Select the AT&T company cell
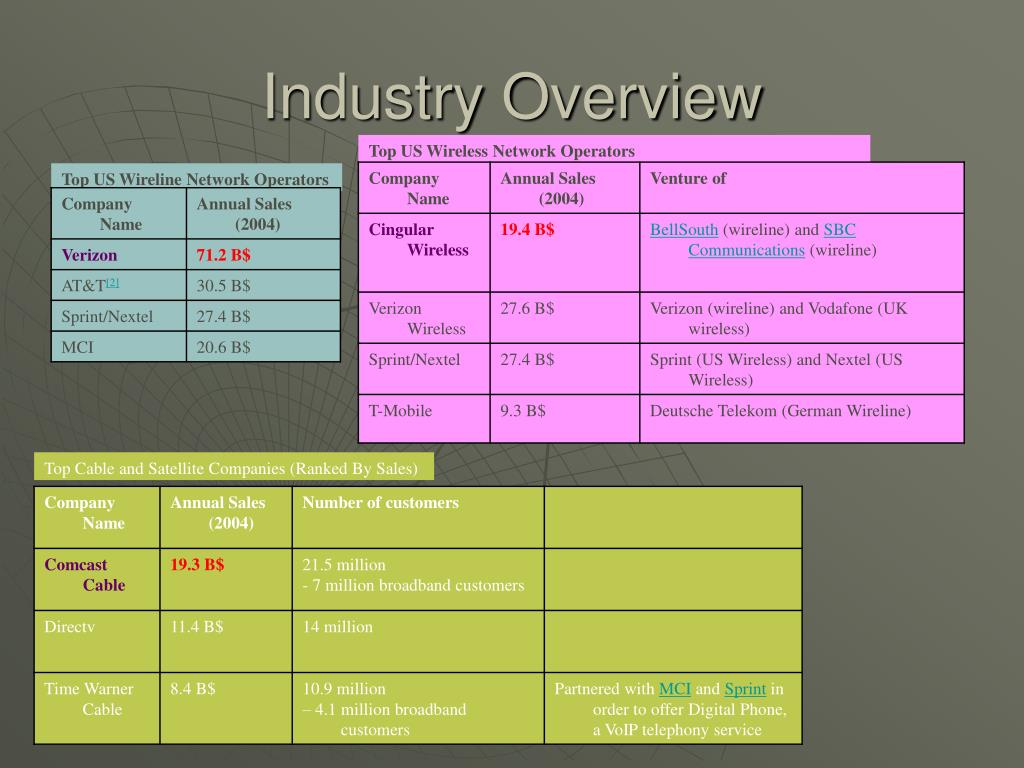This screenshot has height=768, width=1024. pos(120,285)
